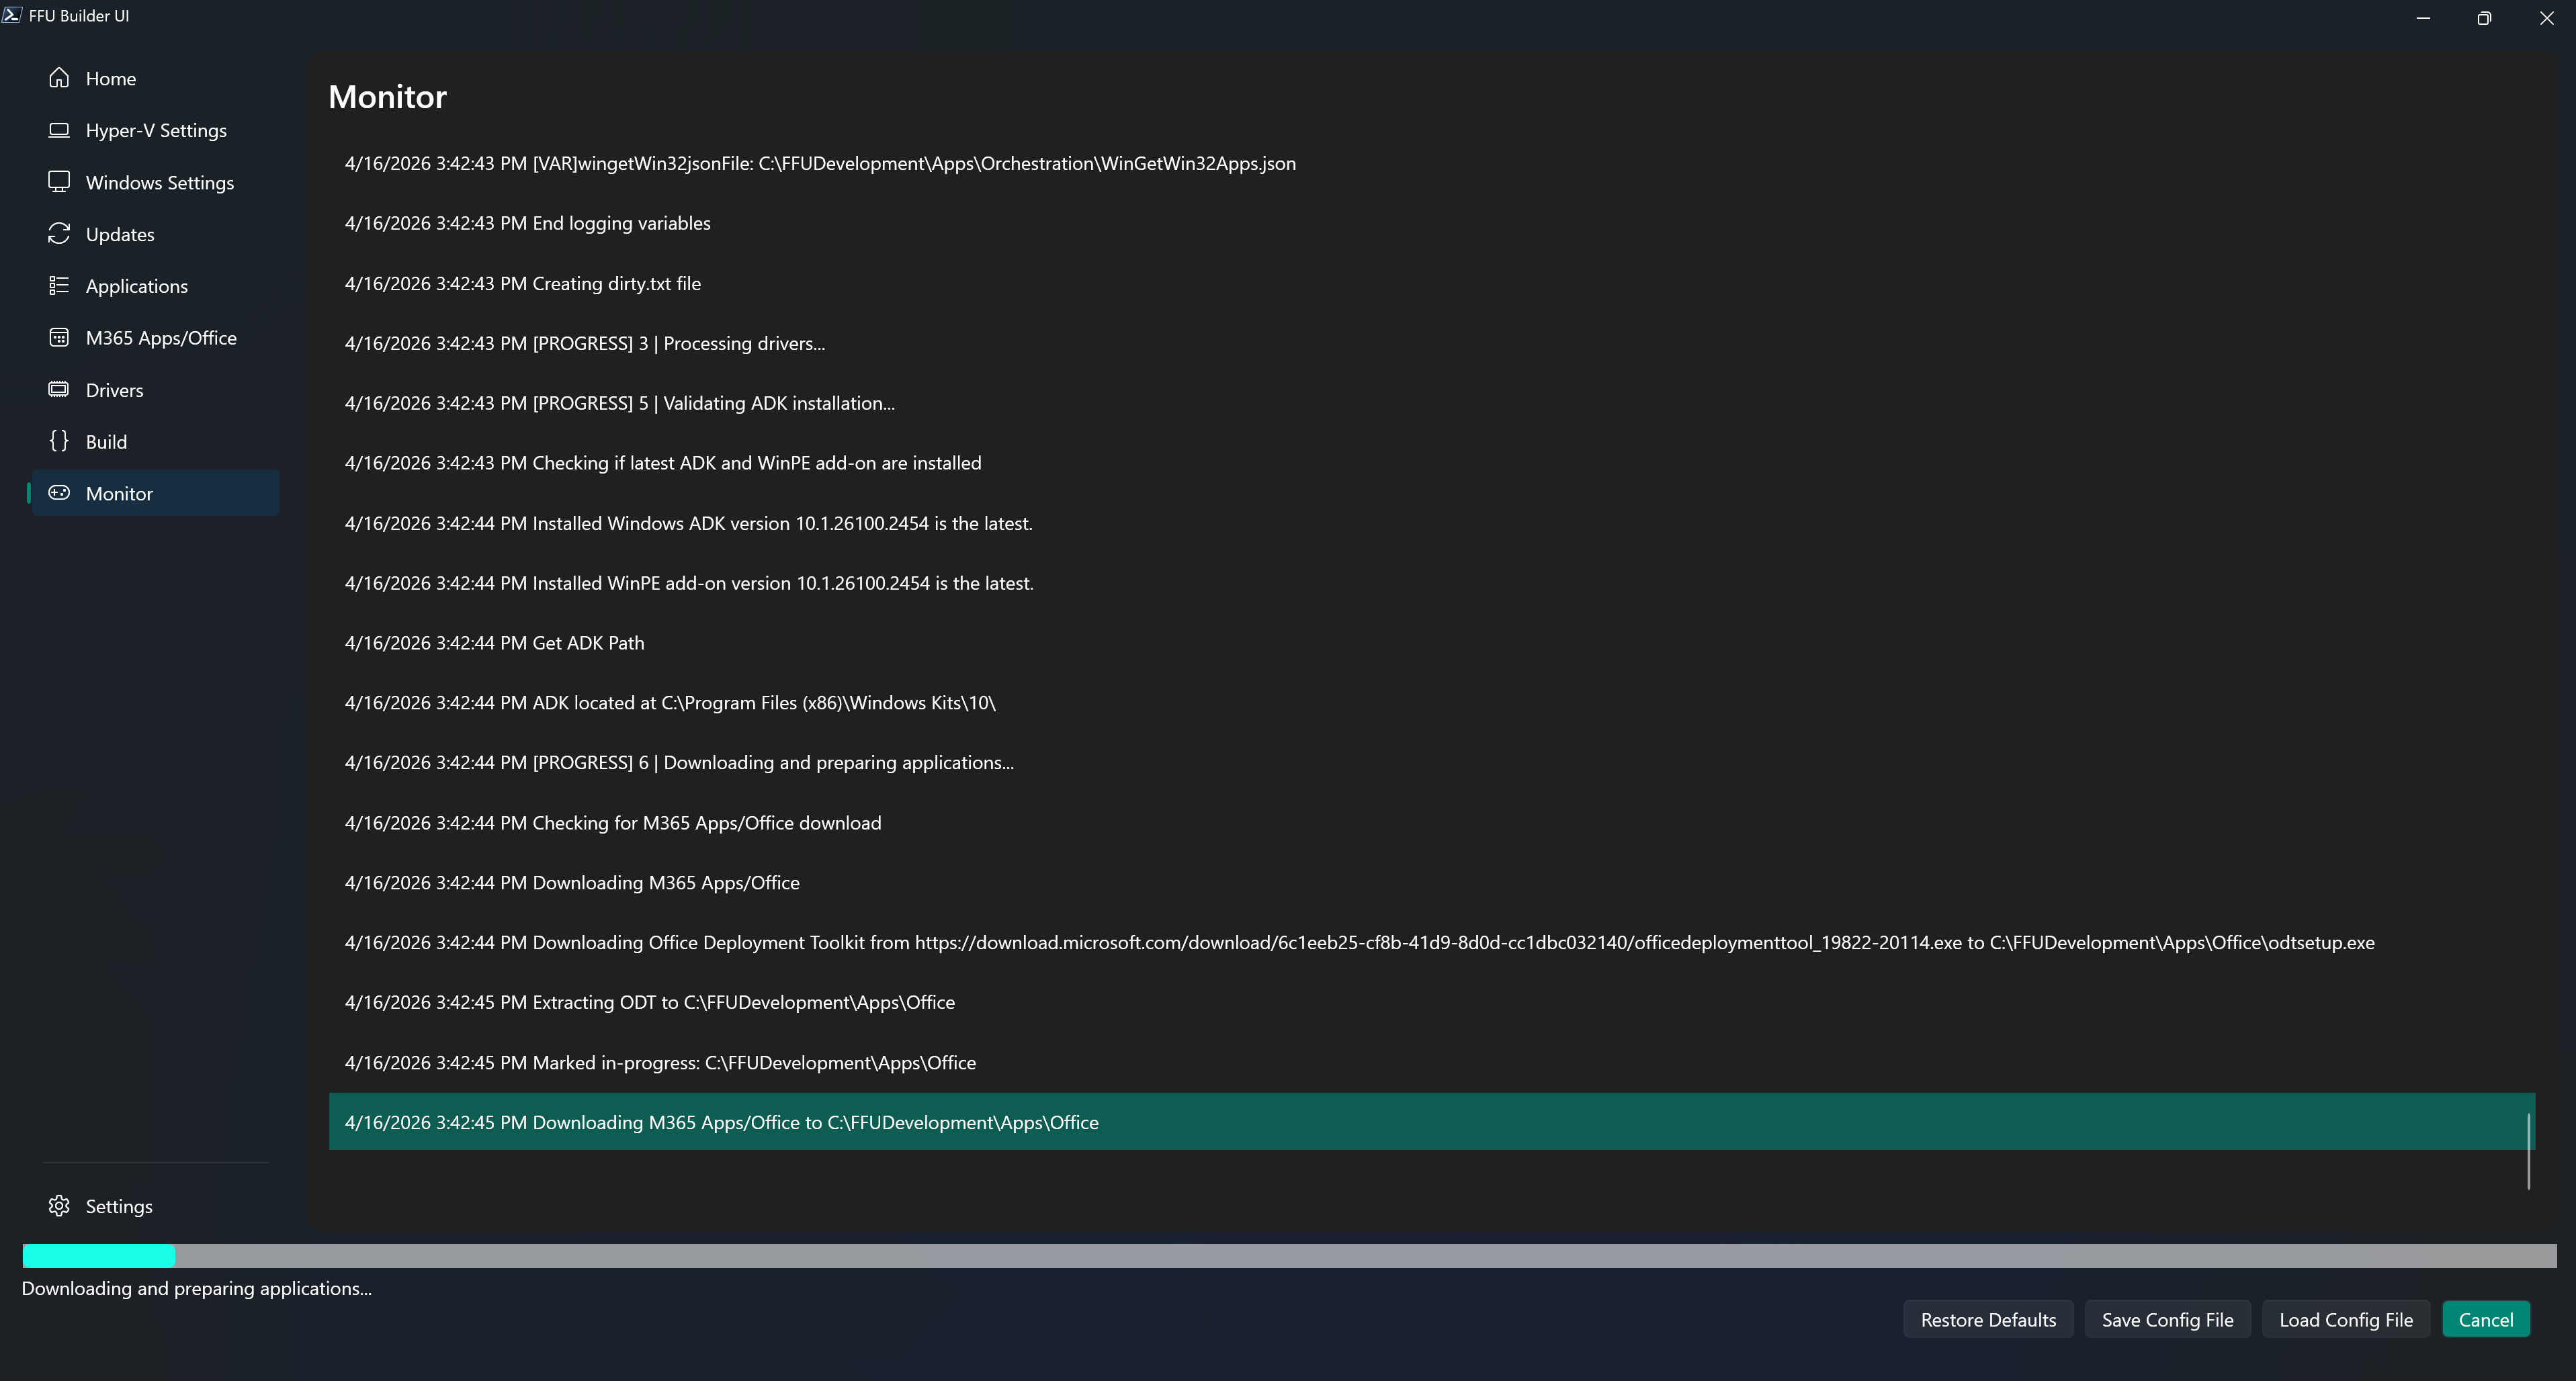Click Load Config File button
2576x1381 pixels.
tap(2345, 1320)
